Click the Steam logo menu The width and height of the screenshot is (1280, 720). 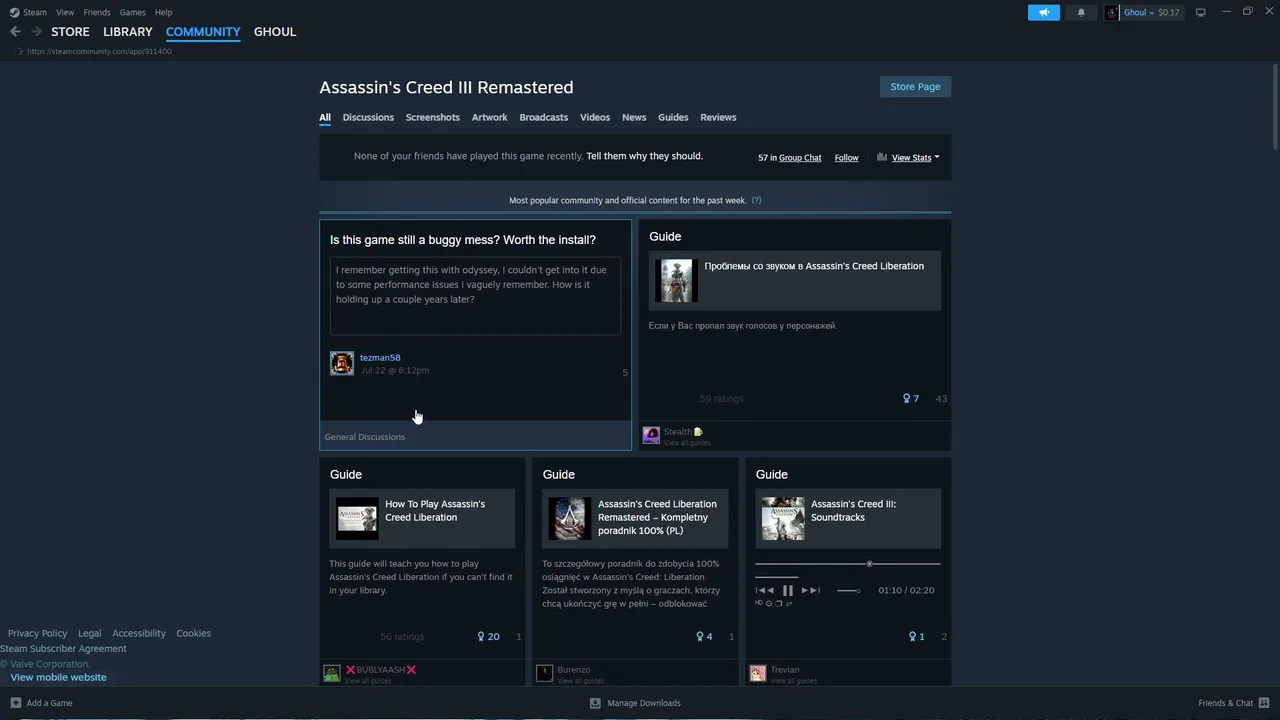coord(14,12)
